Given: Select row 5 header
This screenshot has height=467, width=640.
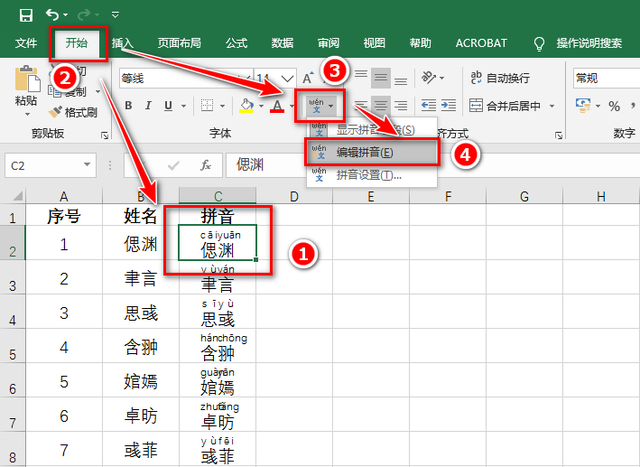Looking at the screenshot, I should pos(13,347).
